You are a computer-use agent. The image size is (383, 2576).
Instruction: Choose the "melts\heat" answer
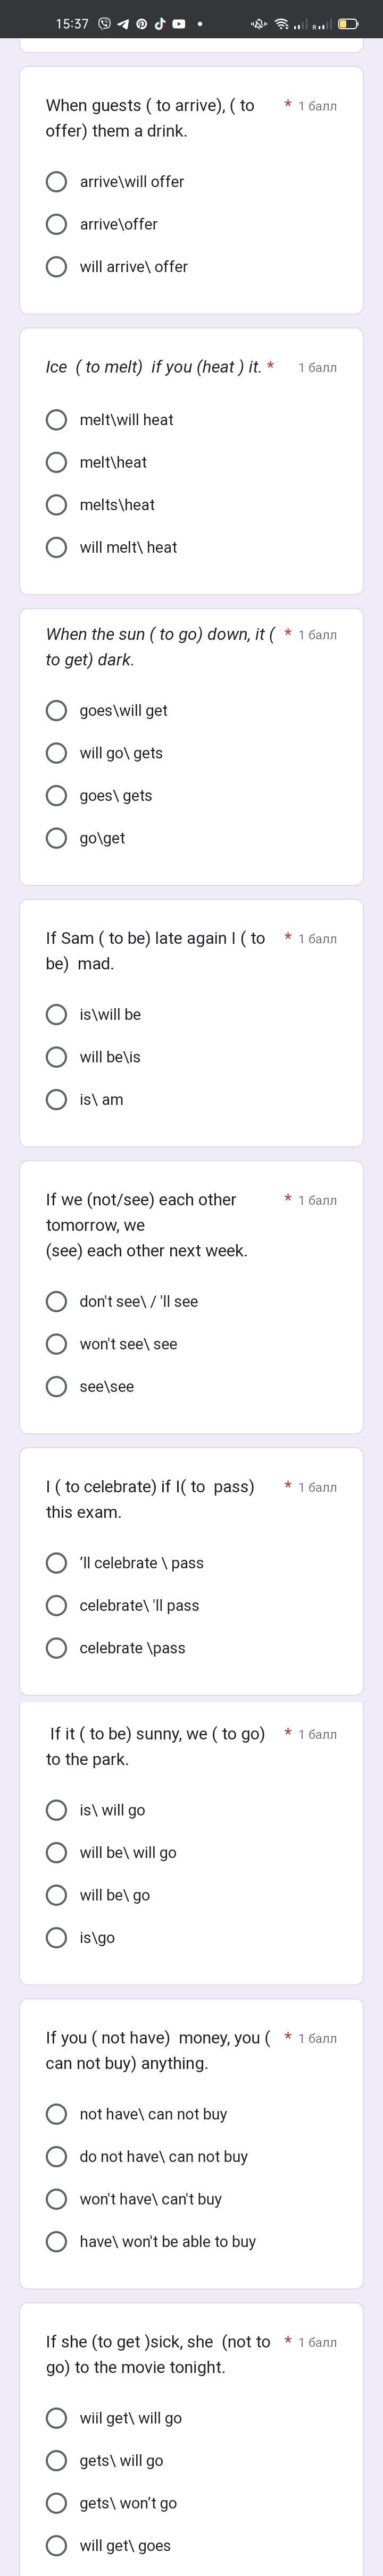[x=57, y=505]
